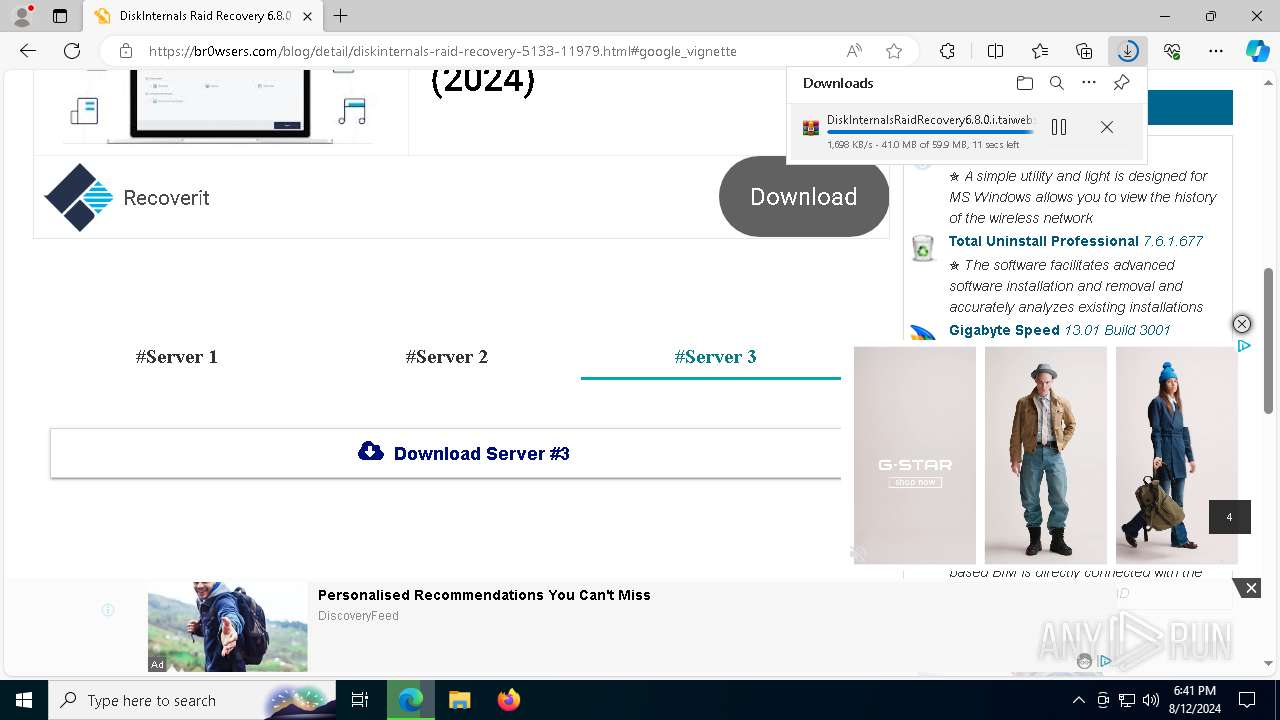Click the blue beanie model ad image

tap(1177, 455)
